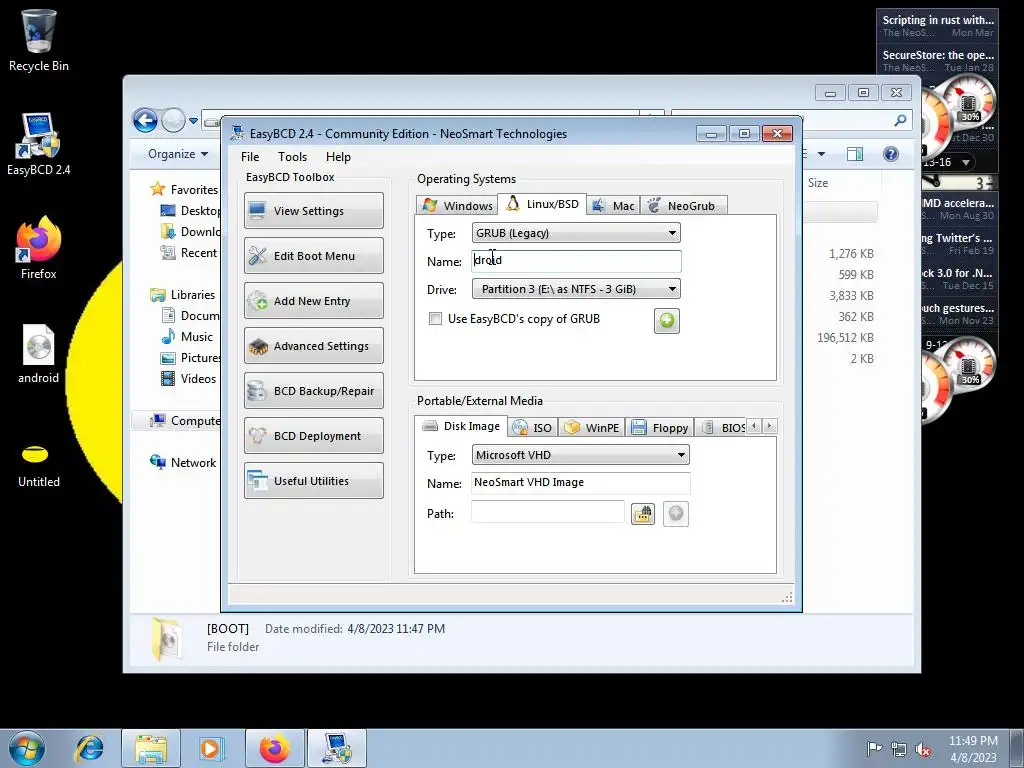
Task: Open Windows Media Player from taskbar
Action: [x=211, y=748]
